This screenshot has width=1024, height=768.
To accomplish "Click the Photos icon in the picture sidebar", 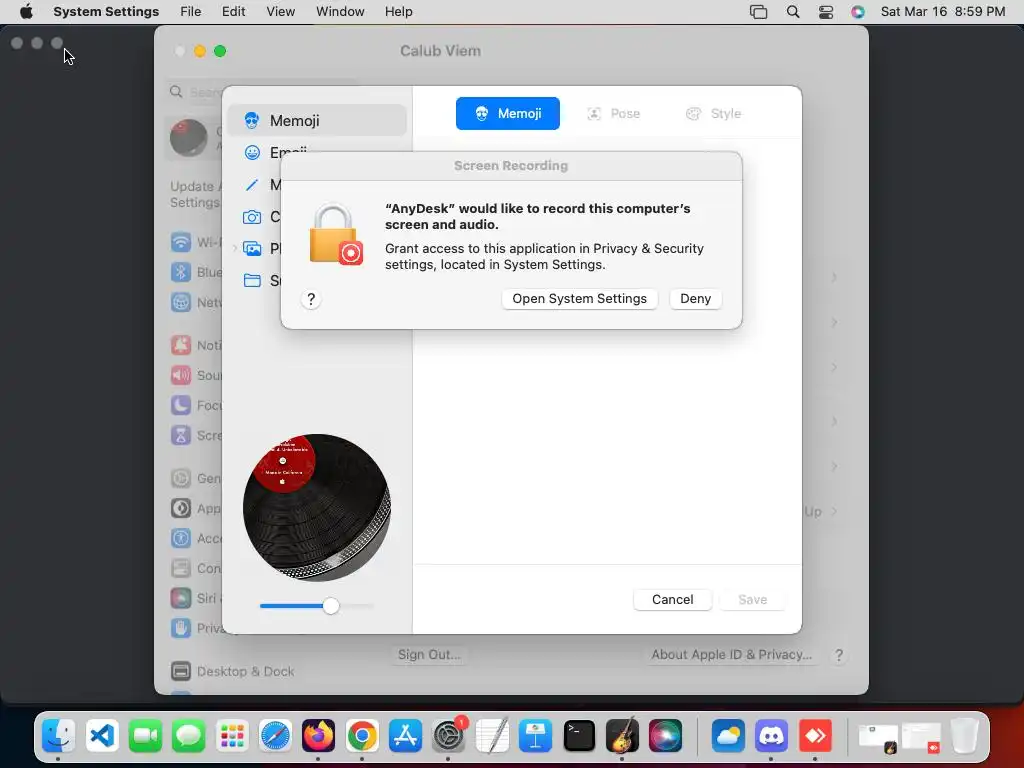I will pyautogui.click(x=252, y=249).
